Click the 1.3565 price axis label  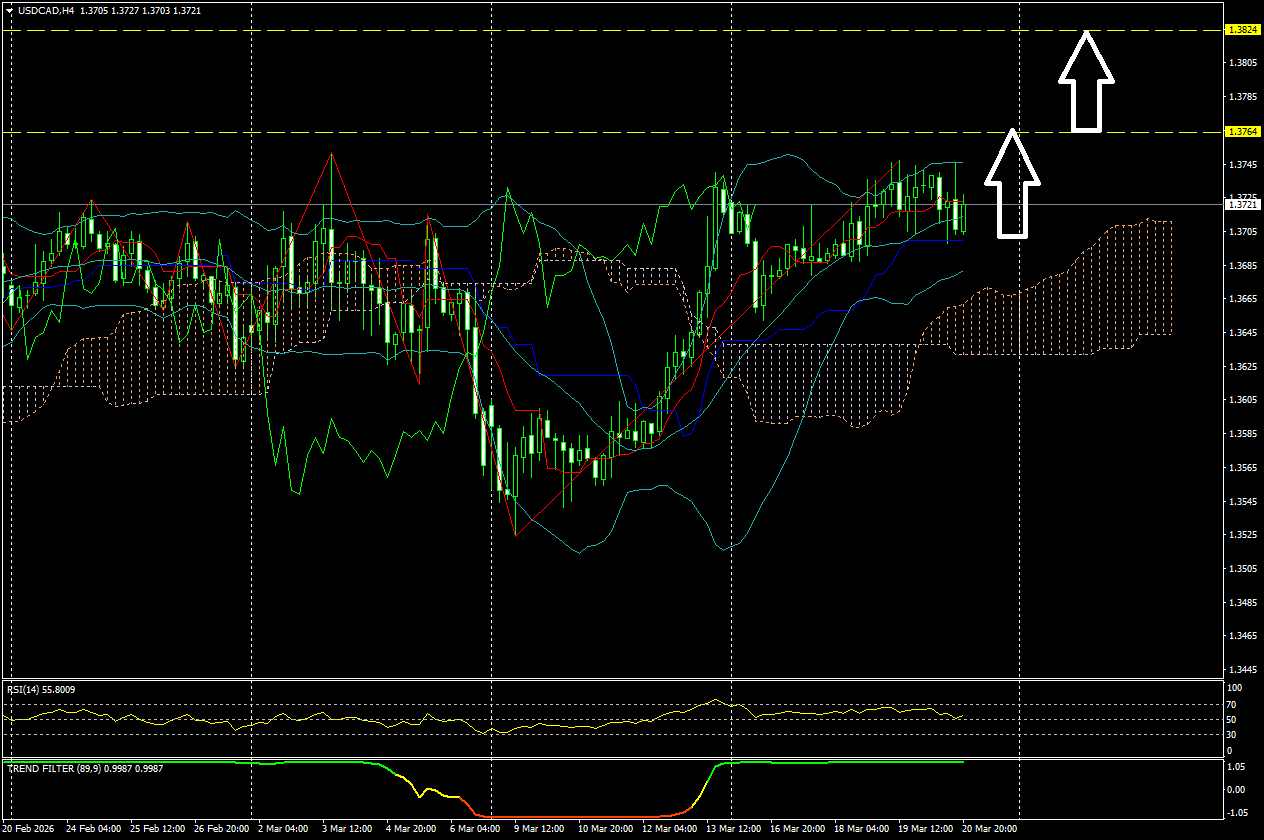(1242, 468)
